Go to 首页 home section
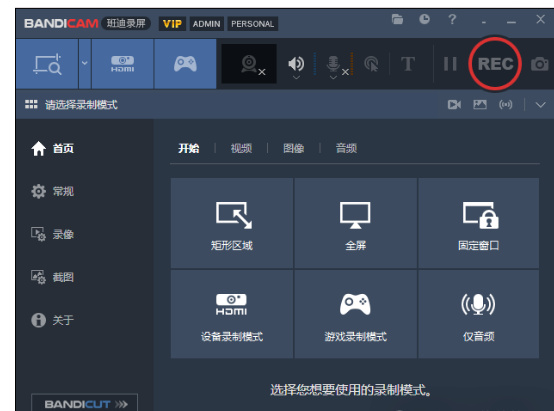 point(52,148)
